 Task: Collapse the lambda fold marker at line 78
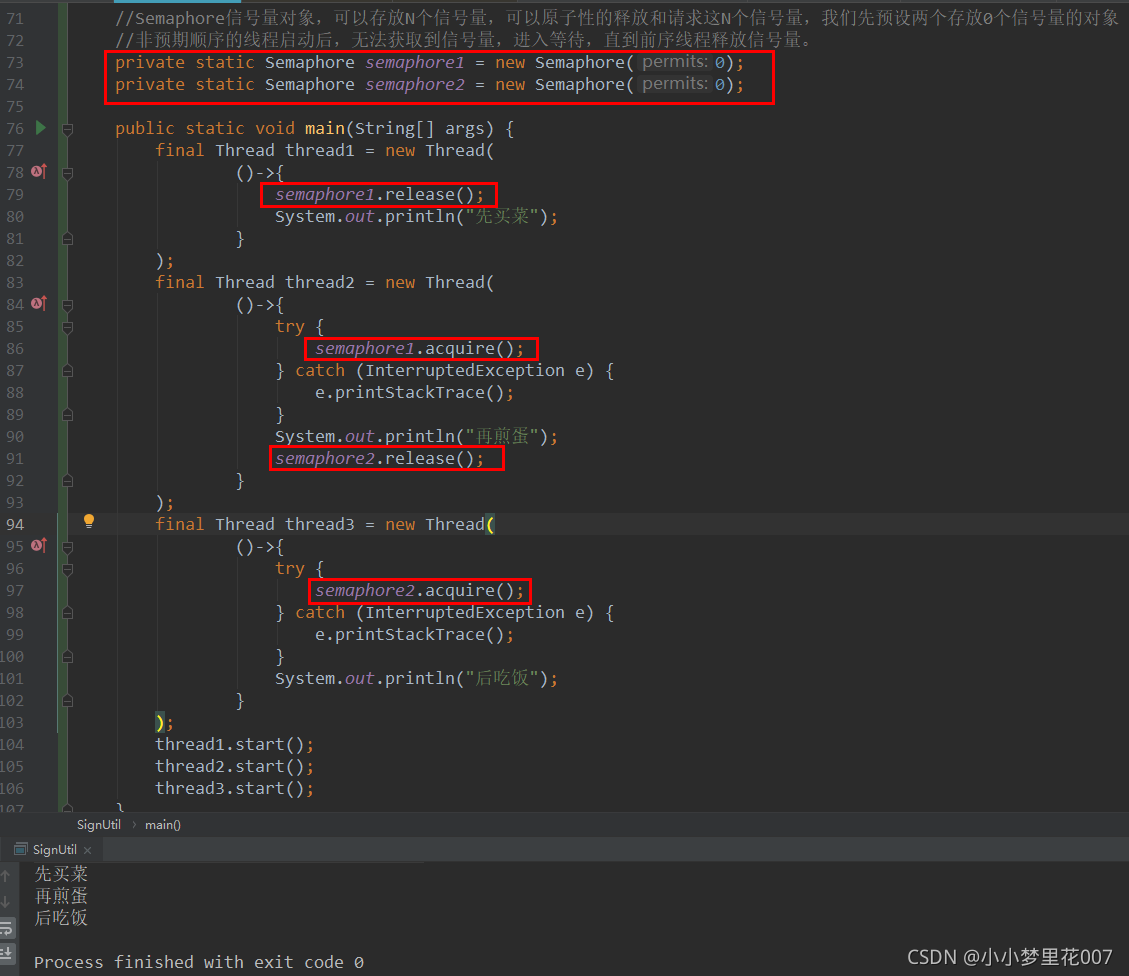(68, 173)
